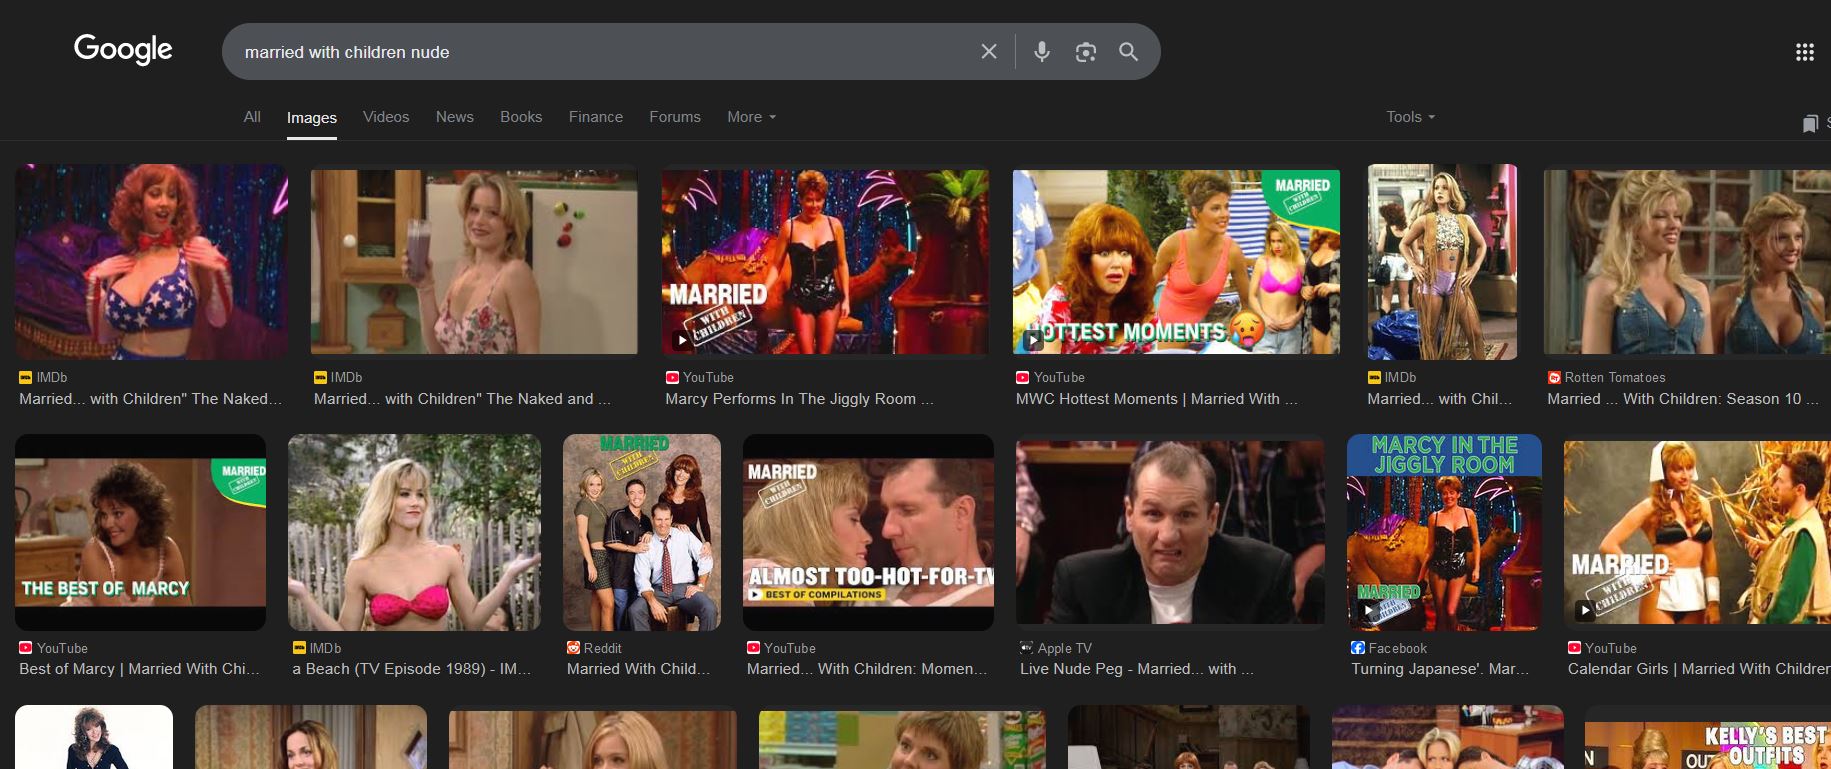This screenshot has width=1831, height=769.
Task: Submit search with the magnifier icon
Action: [x=1128, y=52]
